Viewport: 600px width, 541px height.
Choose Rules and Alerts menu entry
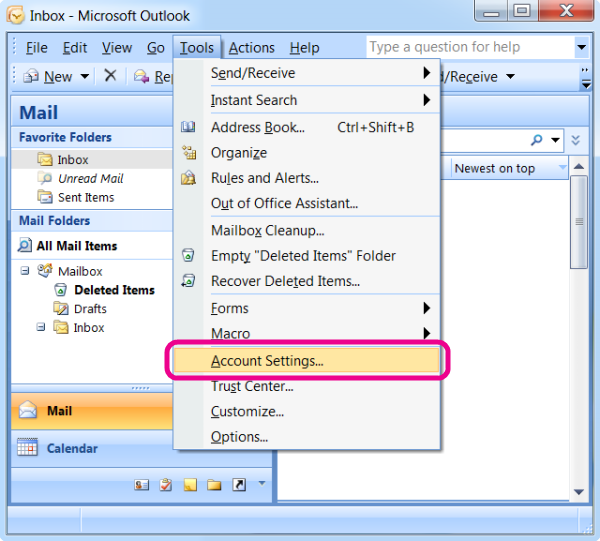click(307, 178)
